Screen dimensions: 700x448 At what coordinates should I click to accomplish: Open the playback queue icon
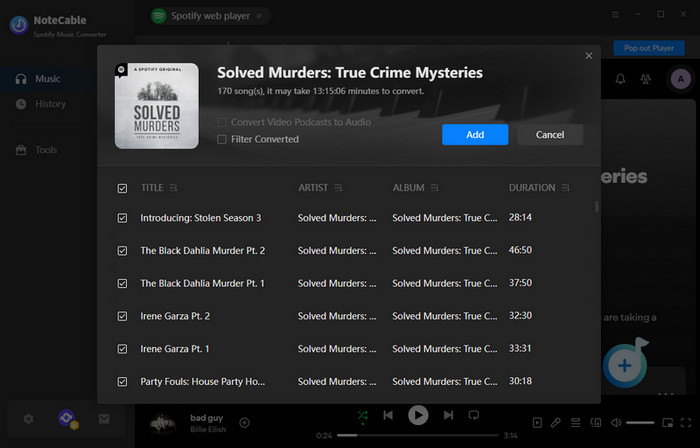[575, 423]
